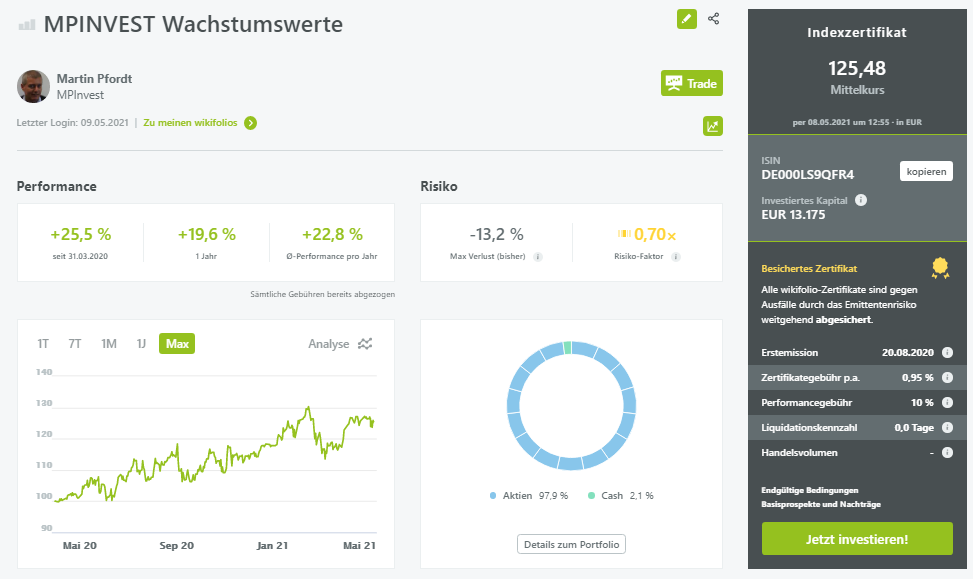
Task: Open Endgültige Bedingungen link
Action: [810, 490]
